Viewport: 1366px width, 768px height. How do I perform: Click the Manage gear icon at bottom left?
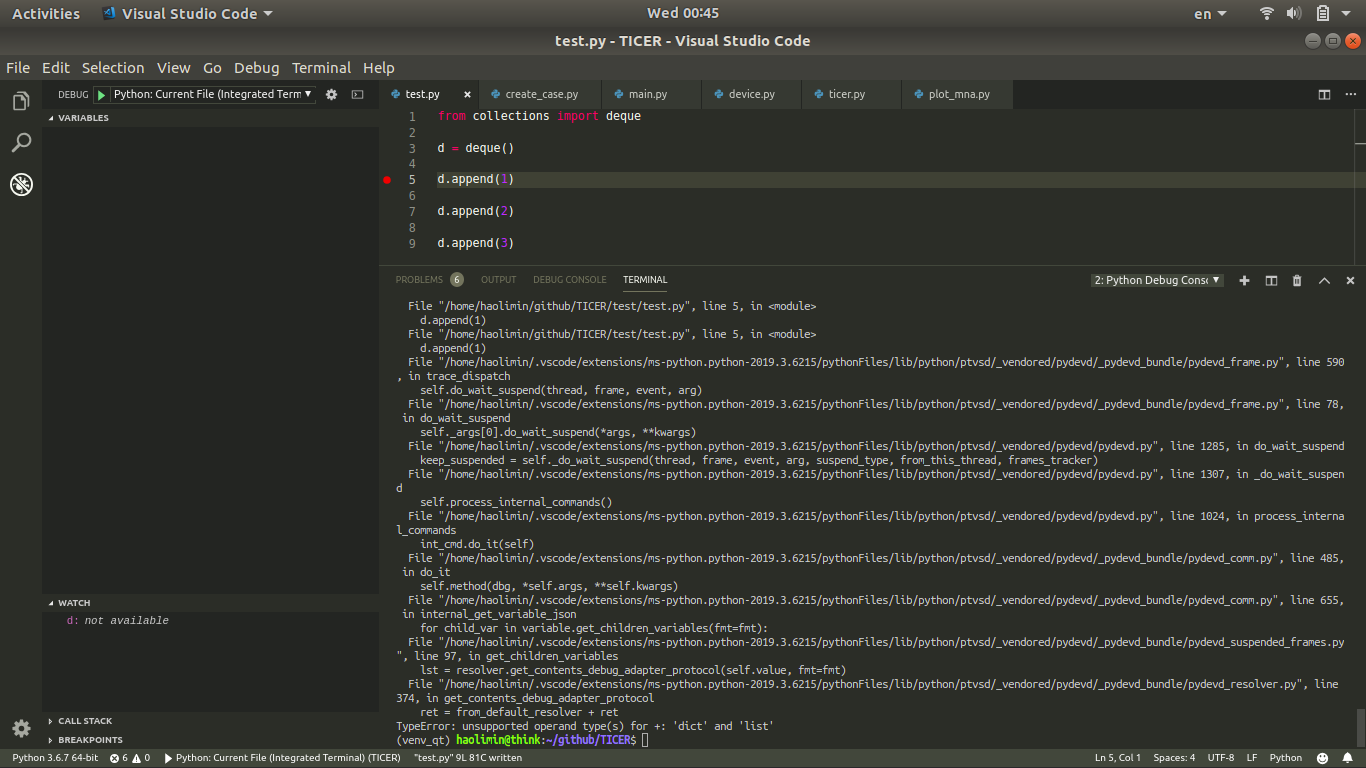click(21, 729)
